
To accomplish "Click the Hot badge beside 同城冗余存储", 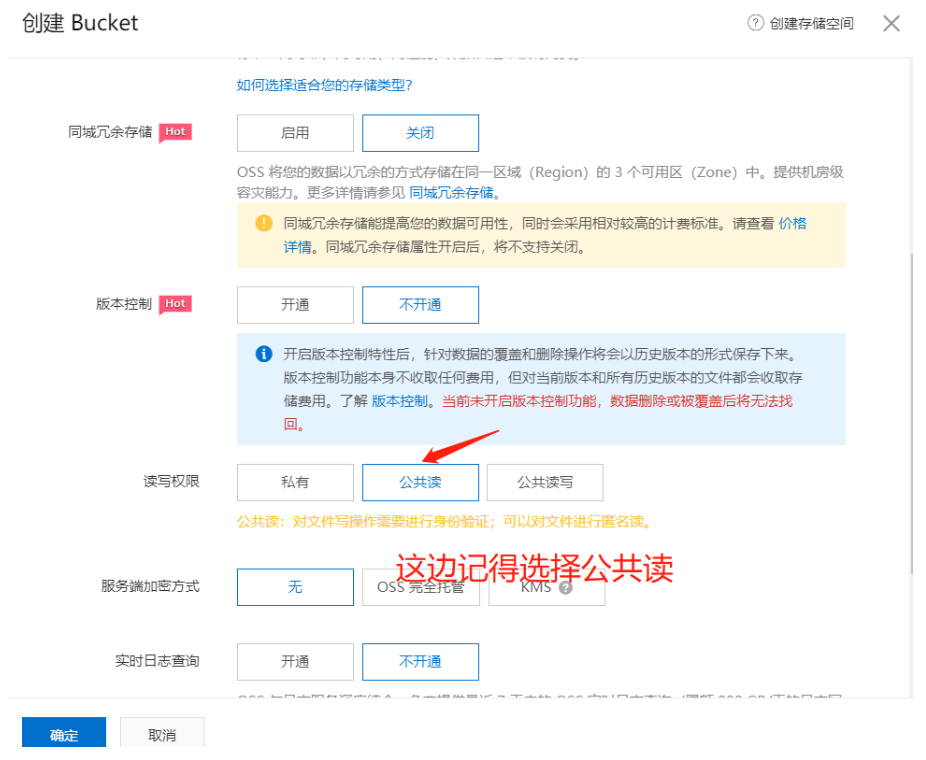I will point(175,132).
